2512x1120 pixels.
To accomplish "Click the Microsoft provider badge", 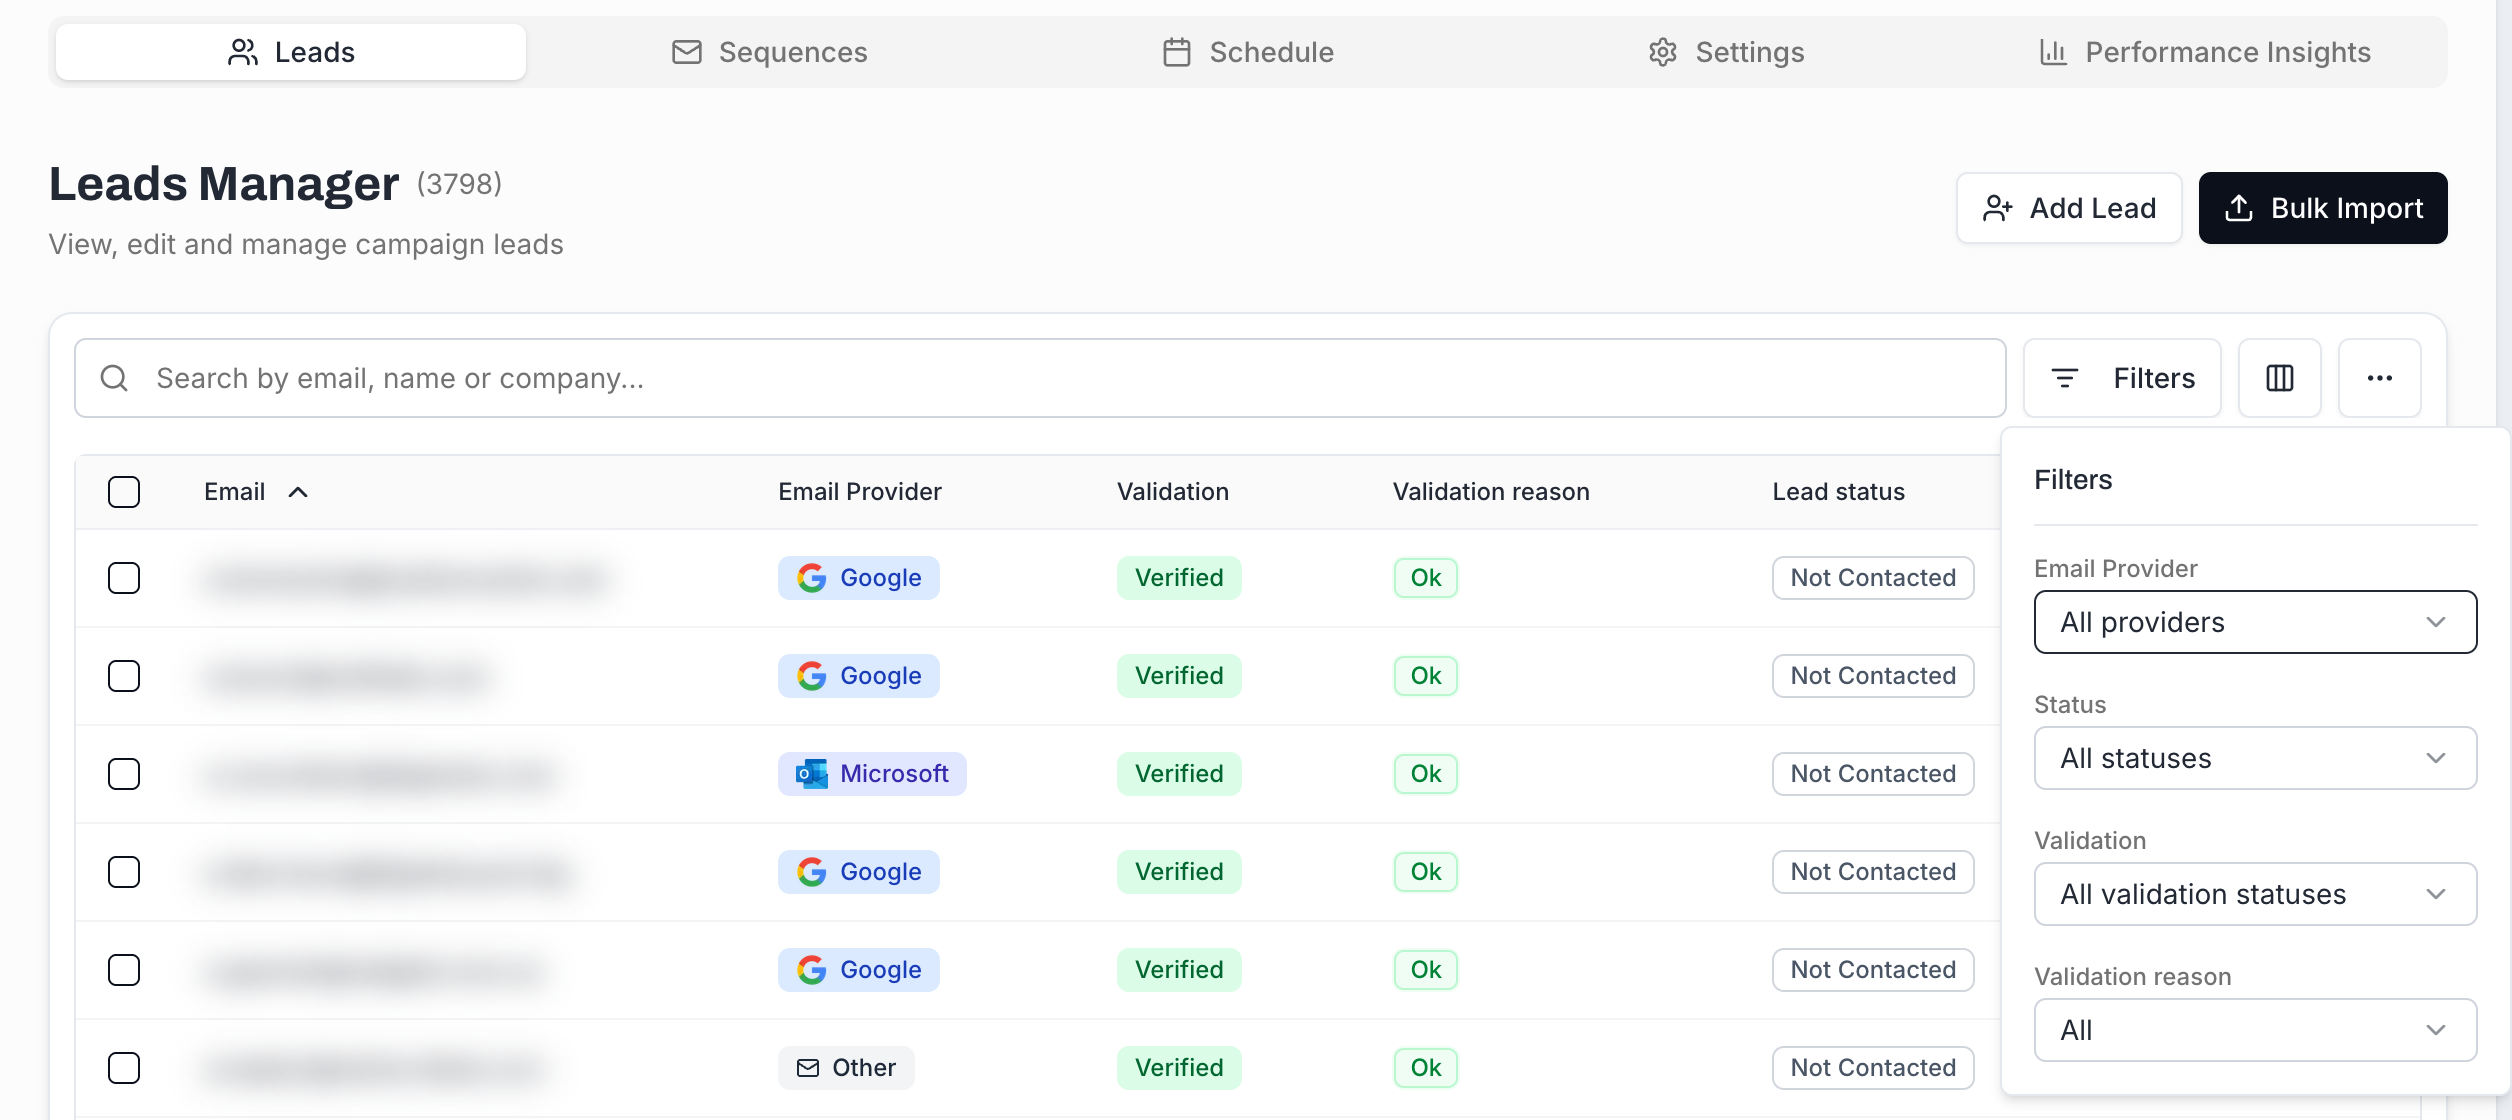I will (x=872, y=774).
